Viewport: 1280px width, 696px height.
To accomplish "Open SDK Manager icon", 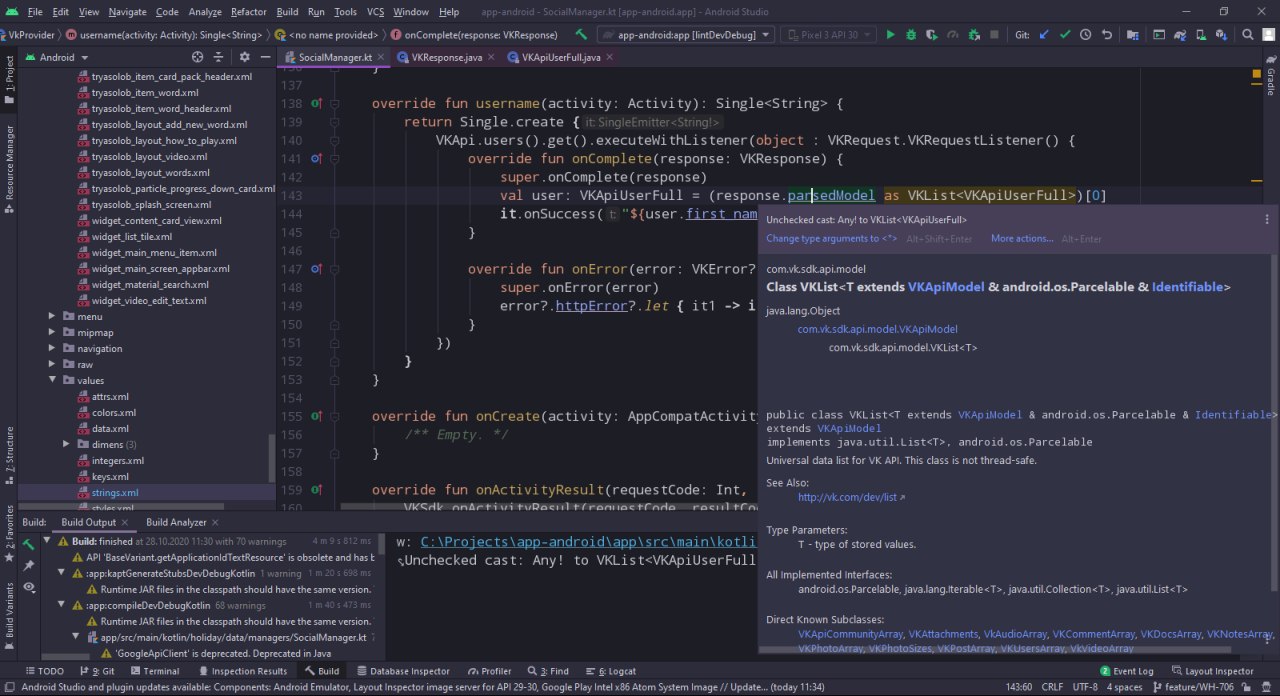I will 1221,35.
